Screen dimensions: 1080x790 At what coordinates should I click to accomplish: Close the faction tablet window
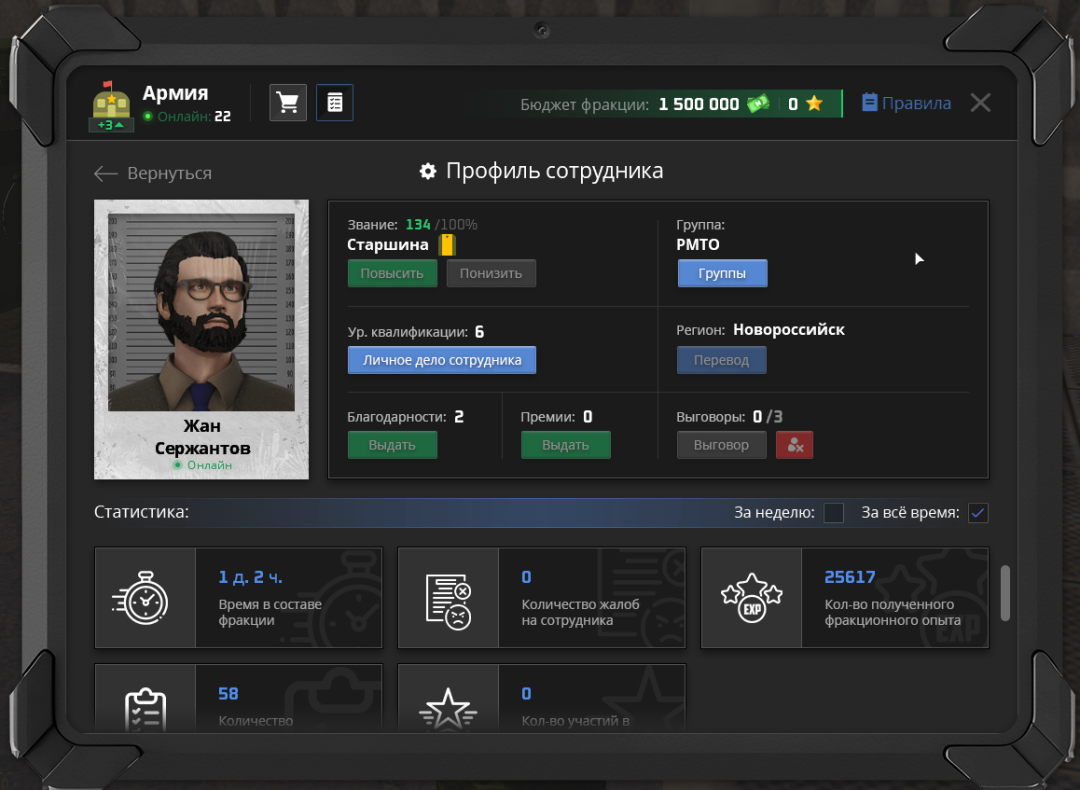980,103
